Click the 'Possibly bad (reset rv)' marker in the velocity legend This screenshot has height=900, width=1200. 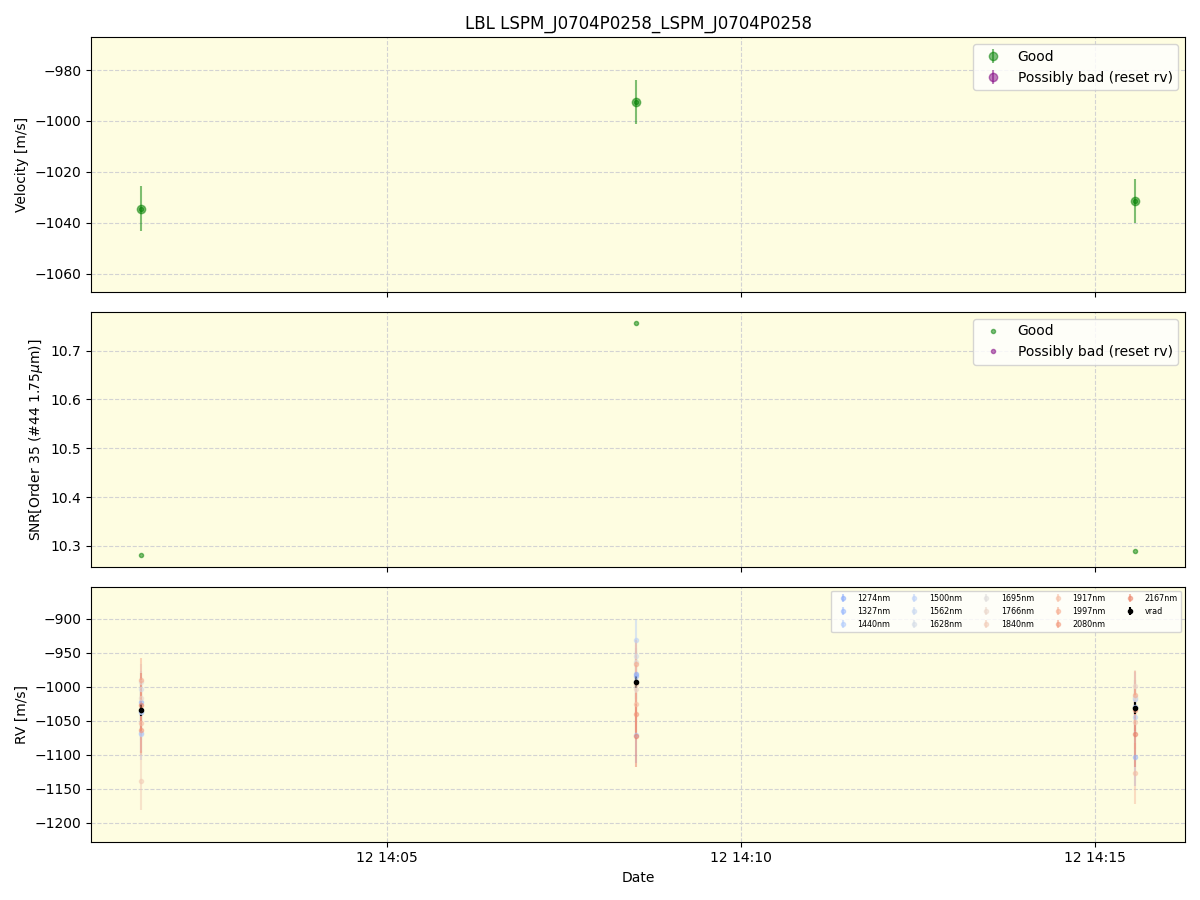(993, 77)
